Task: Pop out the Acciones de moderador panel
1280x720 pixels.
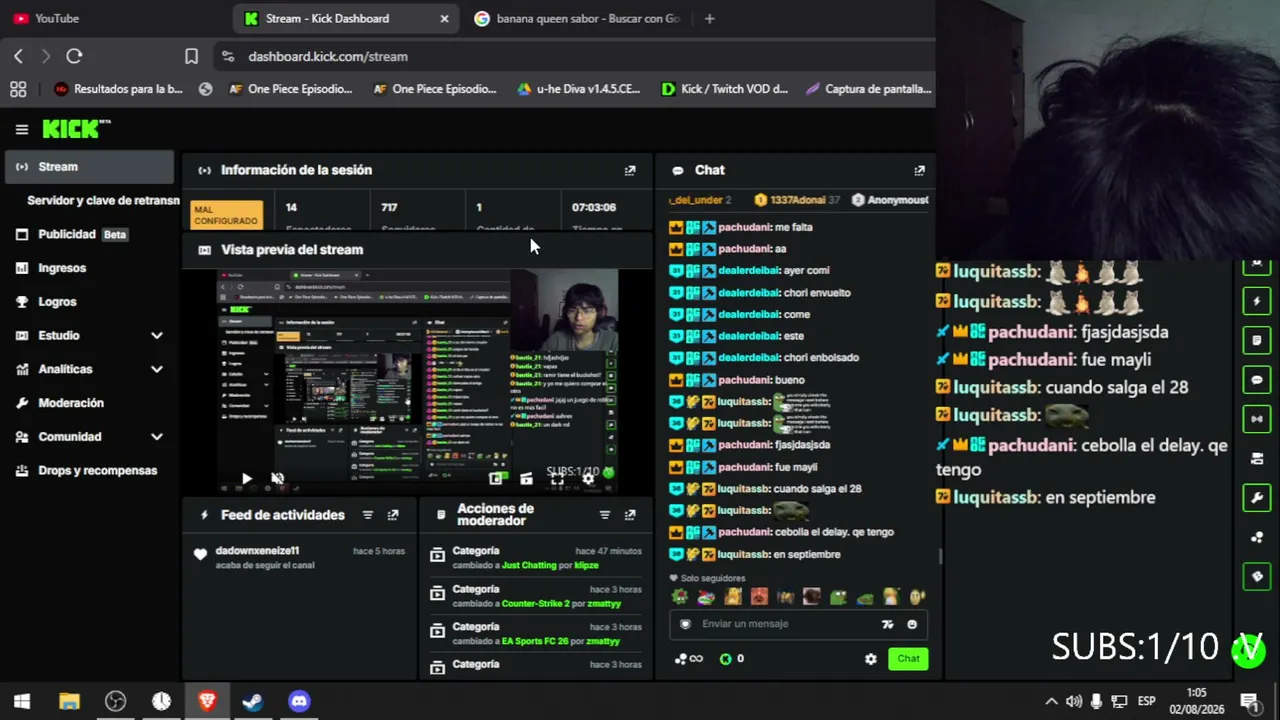Action: tap(630, 515)
